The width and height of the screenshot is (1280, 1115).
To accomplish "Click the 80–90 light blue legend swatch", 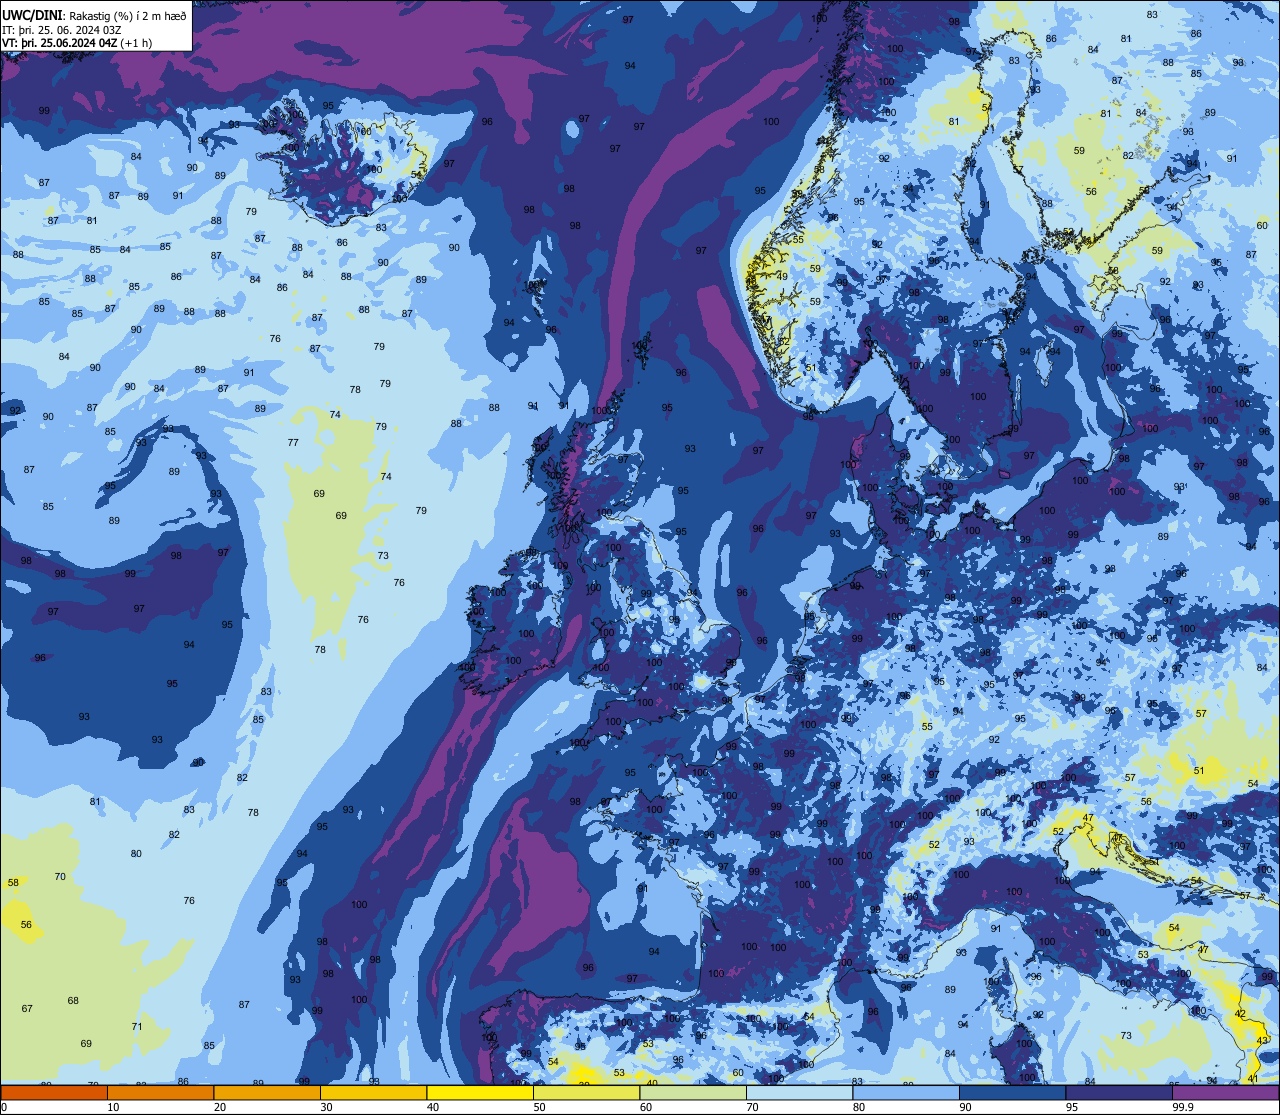I will pos(906,1093).
